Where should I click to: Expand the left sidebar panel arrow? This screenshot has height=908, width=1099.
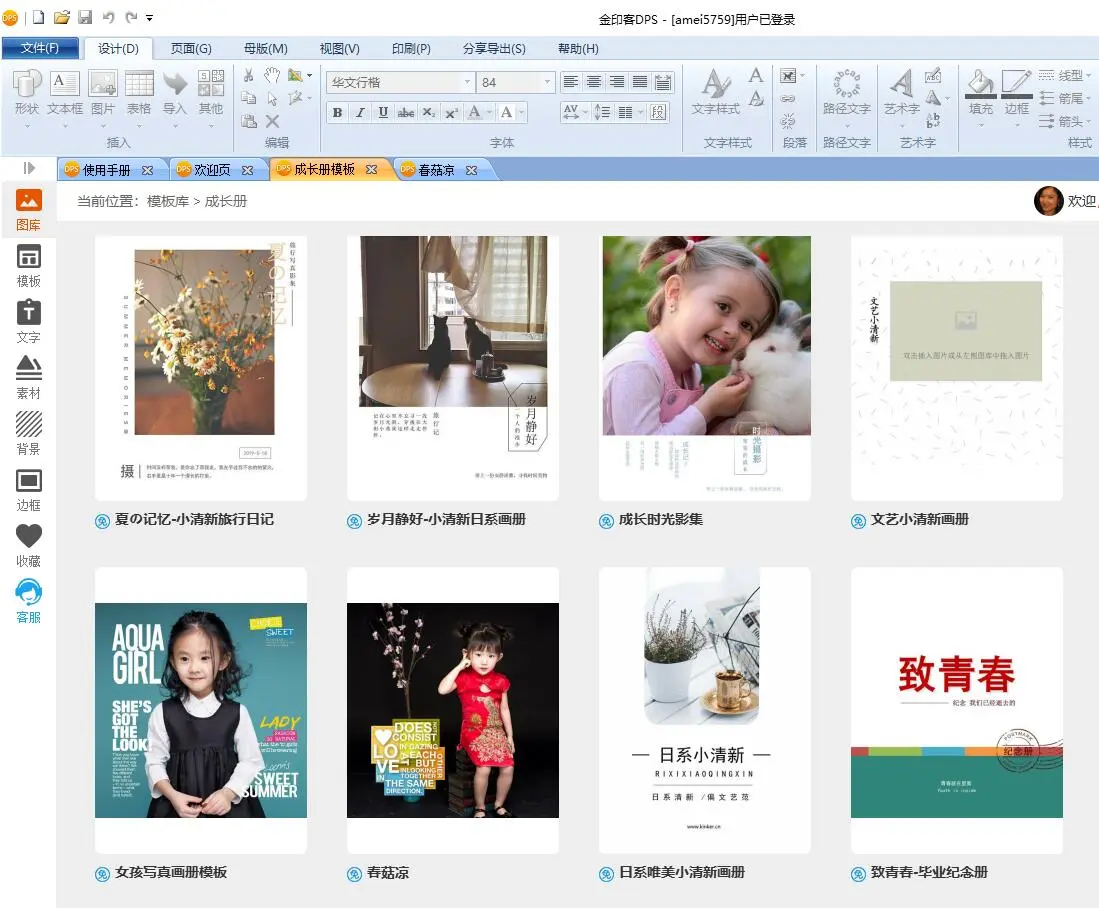click(29, 168)
